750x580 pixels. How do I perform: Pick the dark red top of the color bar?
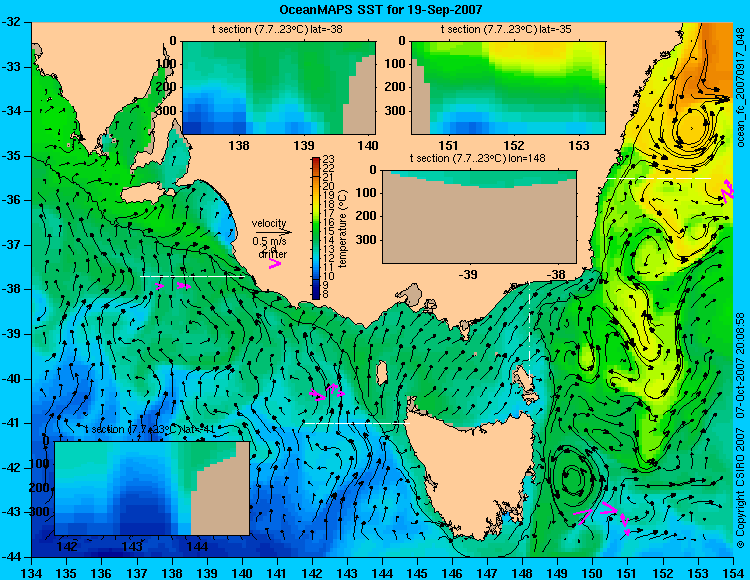[316, 161]
